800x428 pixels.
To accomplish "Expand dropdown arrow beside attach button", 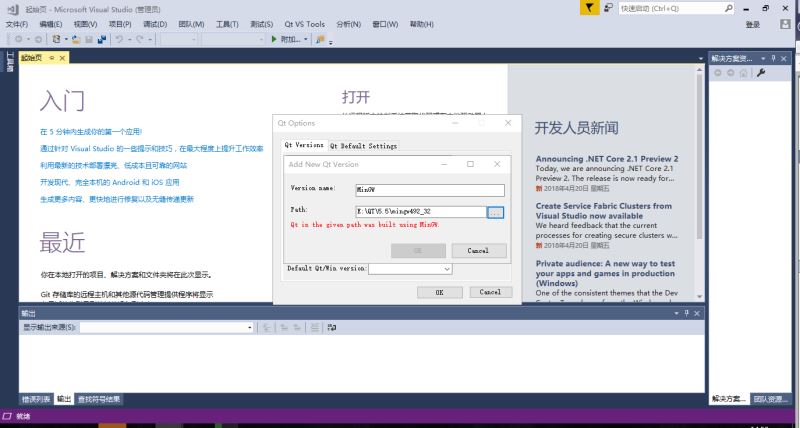I will (306, 39).
